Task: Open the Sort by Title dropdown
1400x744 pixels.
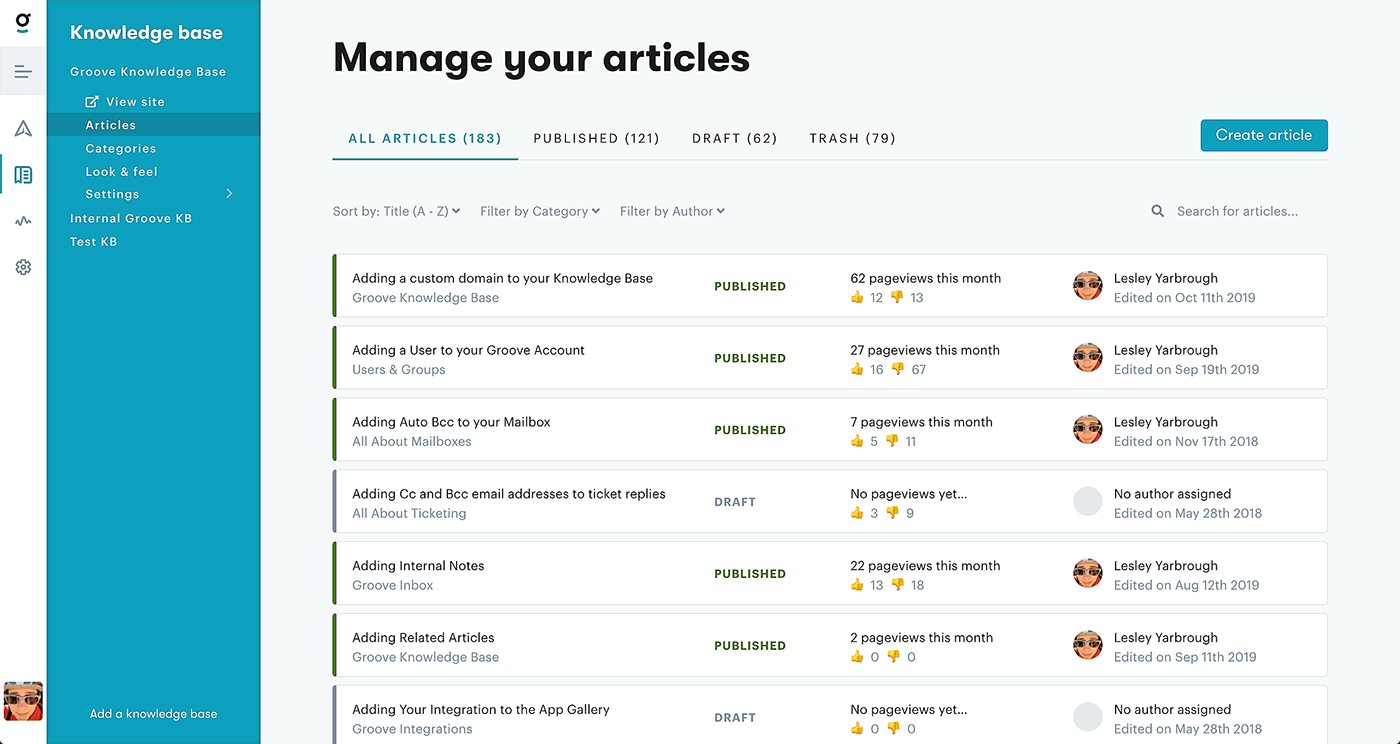Action: [396, 211]
